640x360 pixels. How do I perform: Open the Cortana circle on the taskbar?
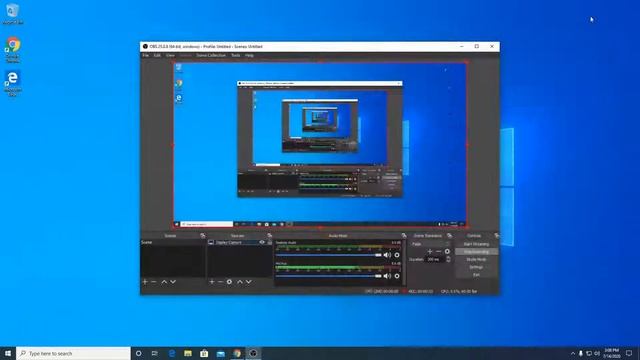pyautogui.click(x=138, y=353)
